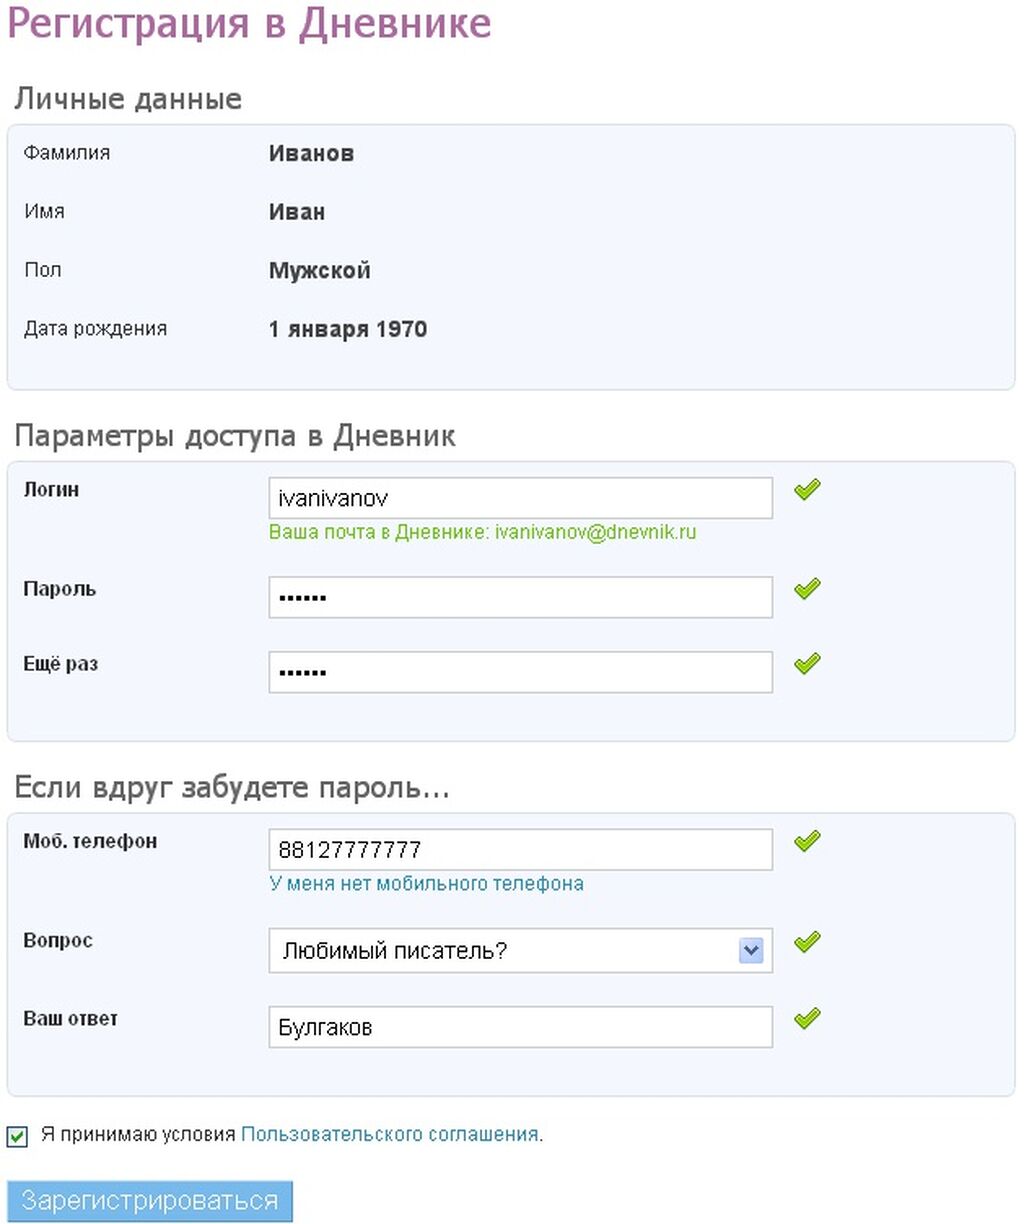Click the Моб. телефон number field
The height and width of the screenshot is (1224, 1024).
click(520, 850)
